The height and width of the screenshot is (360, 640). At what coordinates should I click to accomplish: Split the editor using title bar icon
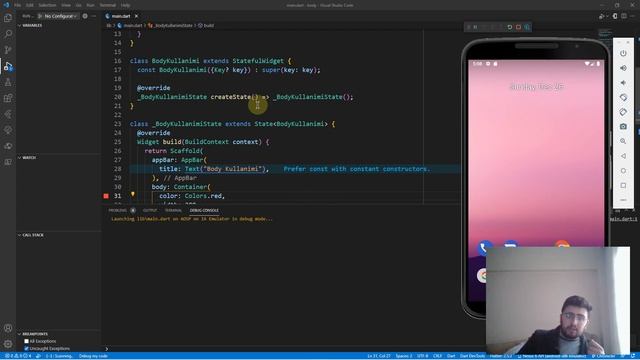point(624,16)
